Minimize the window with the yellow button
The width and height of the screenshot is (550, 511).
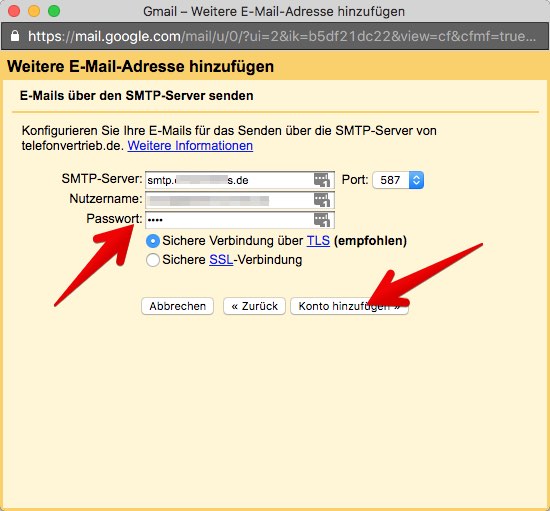coord(34,11)
